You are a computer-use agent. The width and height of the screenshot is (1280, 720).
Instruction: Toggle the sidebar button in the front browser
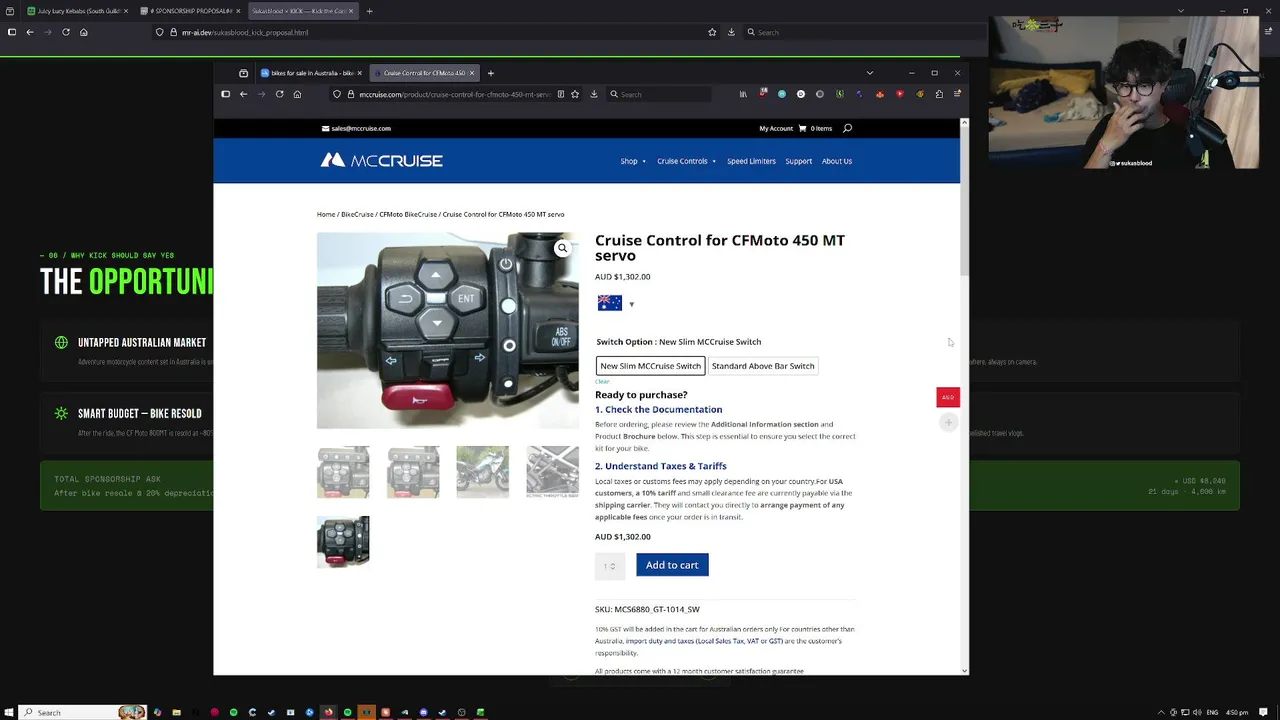click(225, 94)
